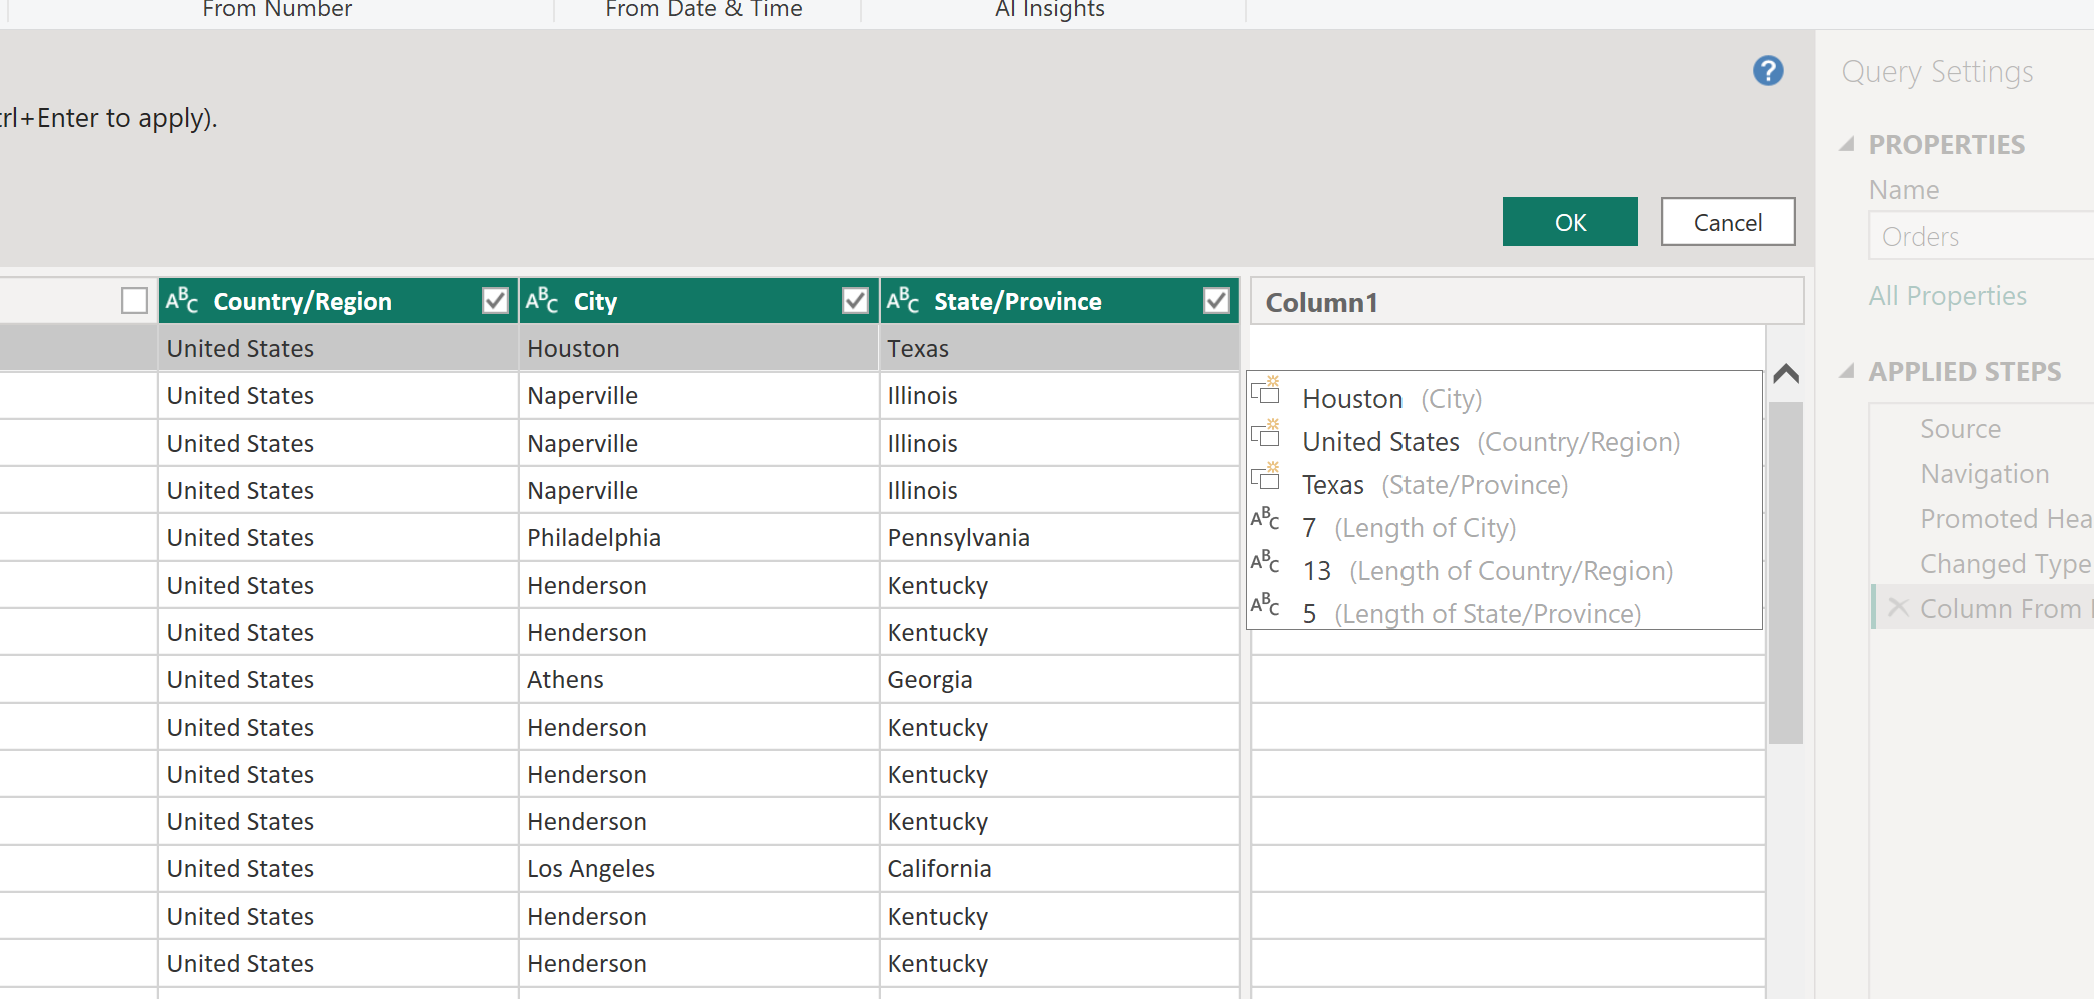Click the ABC type icon on State/Province header
Screen dimensions: 2094x999
coord(902,301)
